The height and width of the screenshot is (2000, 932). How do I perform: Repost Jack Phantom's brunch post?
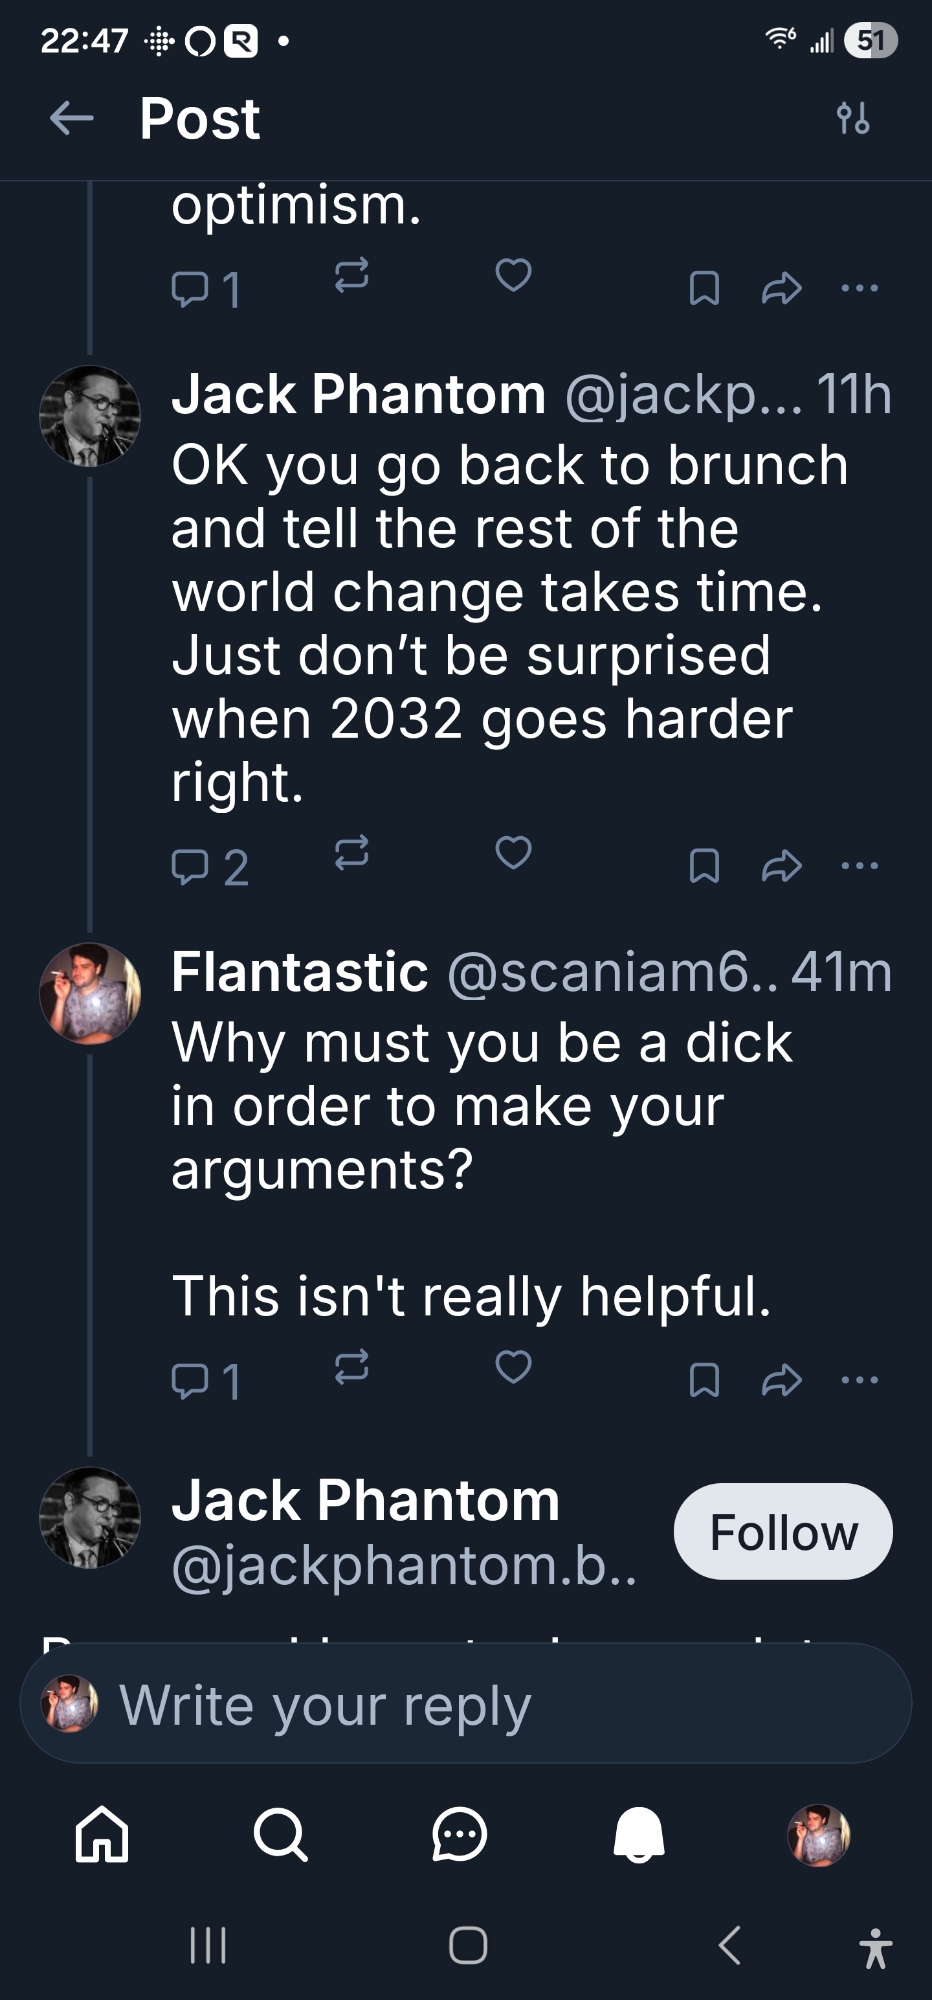pos(351,854)
